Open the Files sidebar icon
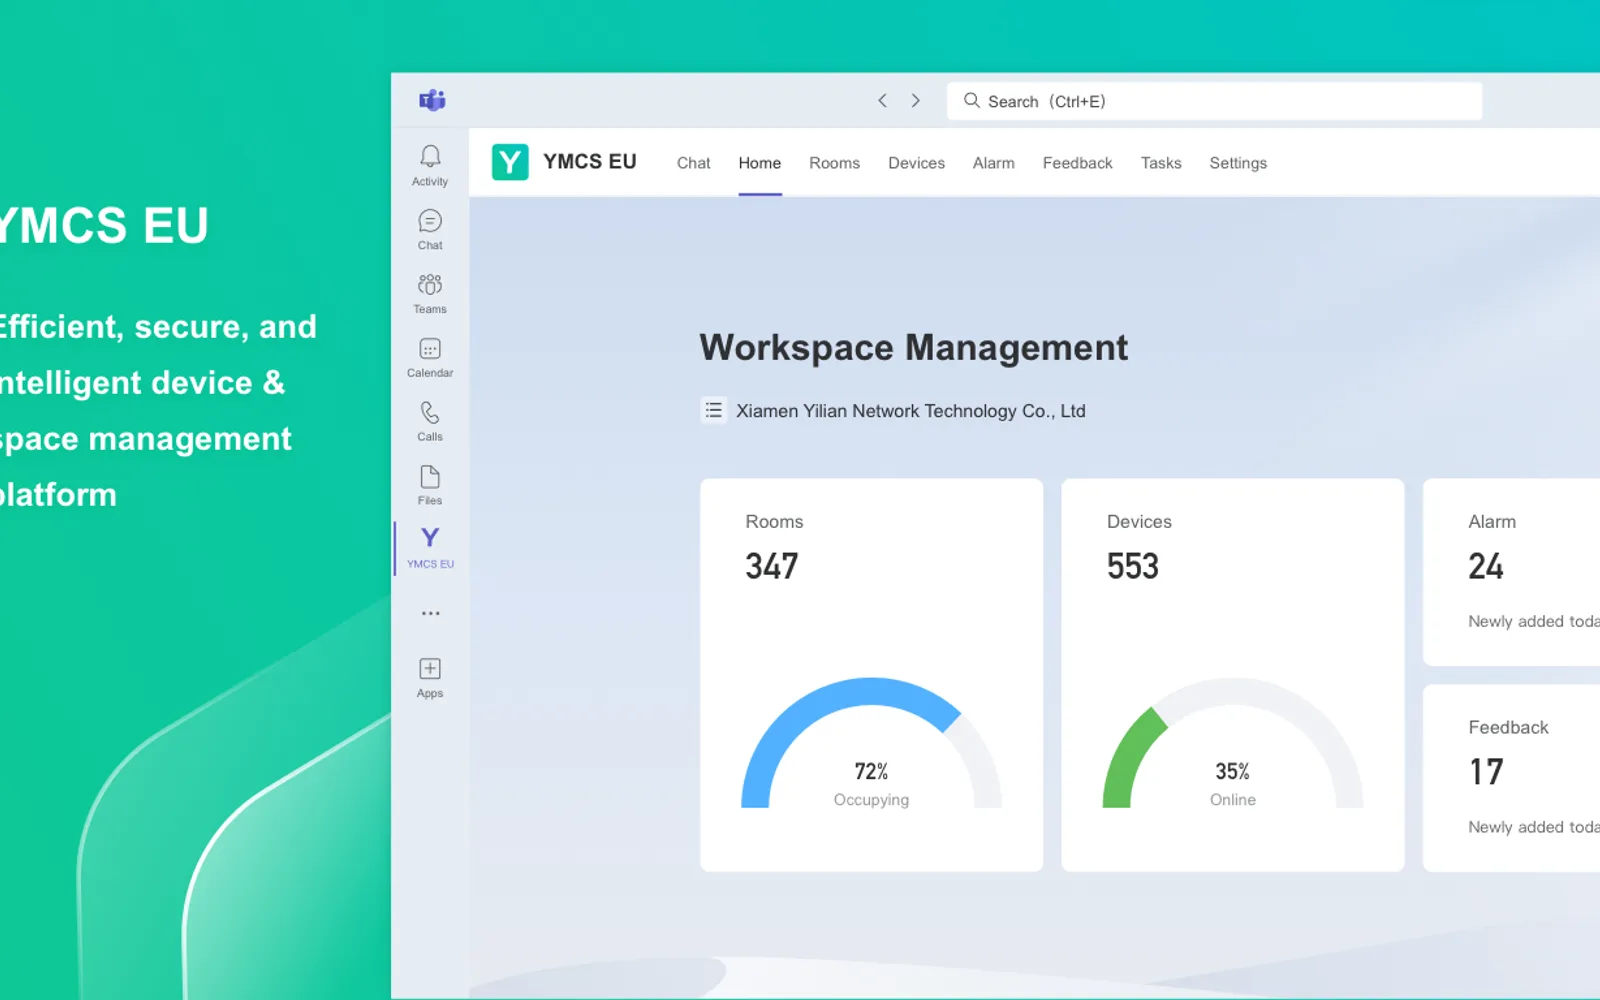The image size is (1600, 1000). click(430, 485)
